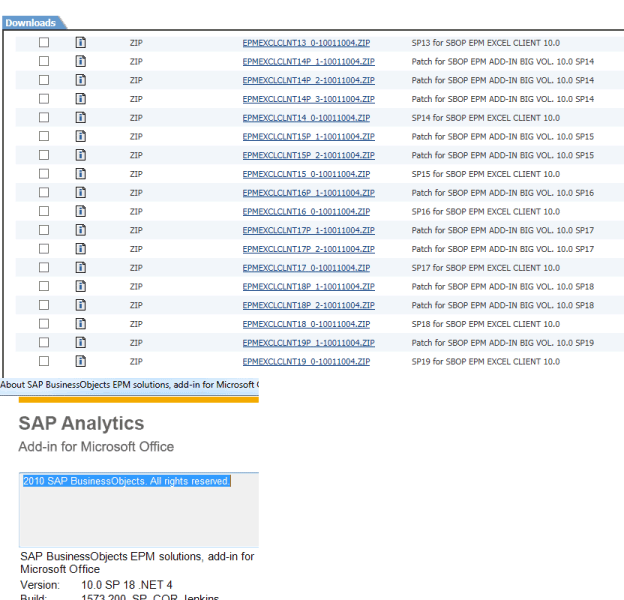Download EPMEXCLCLNT19P_1-10011004.ZIP link

[x=308, y=343]
